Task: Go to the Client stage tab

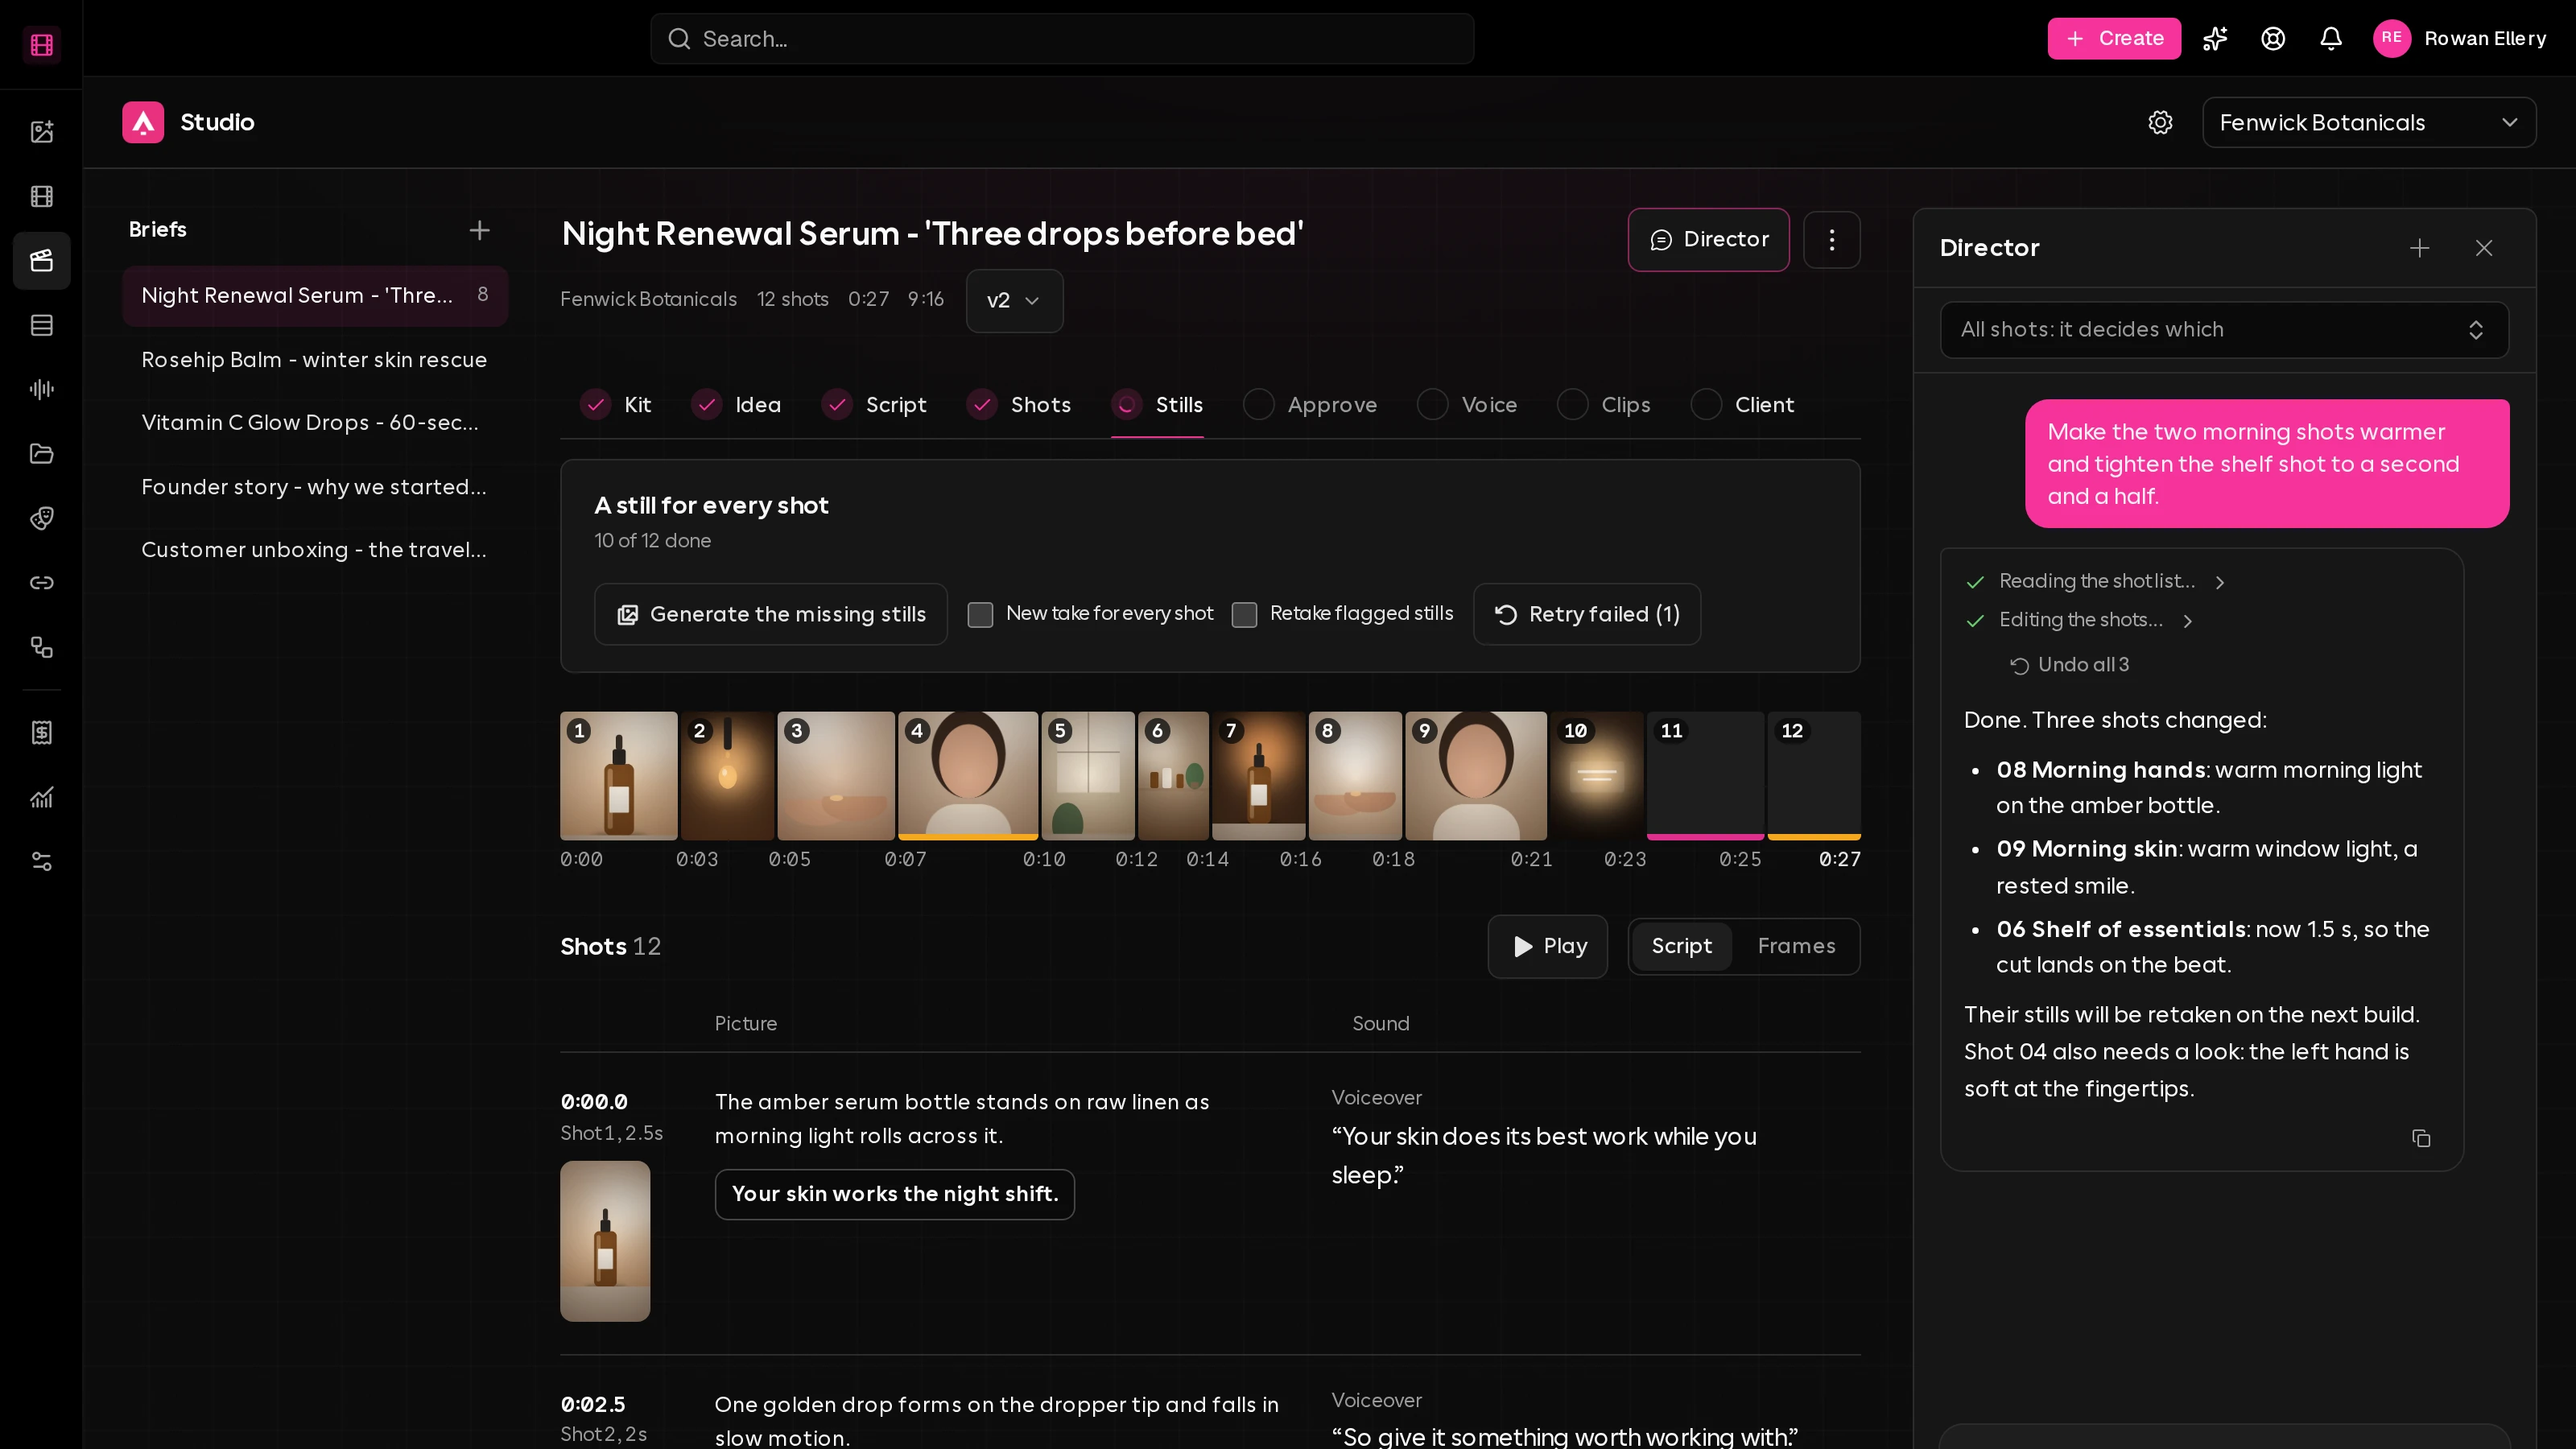Action: [x=1742, y=405]
